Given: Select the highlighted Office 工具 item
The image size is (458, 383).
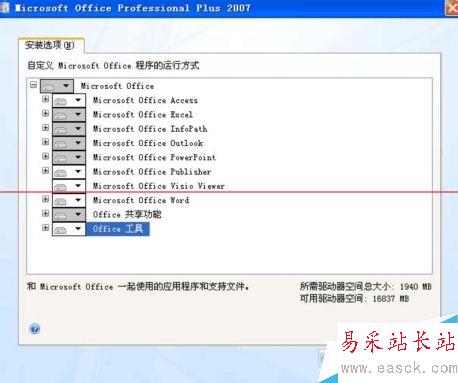Looking at the screenshot, I should 118,229.
